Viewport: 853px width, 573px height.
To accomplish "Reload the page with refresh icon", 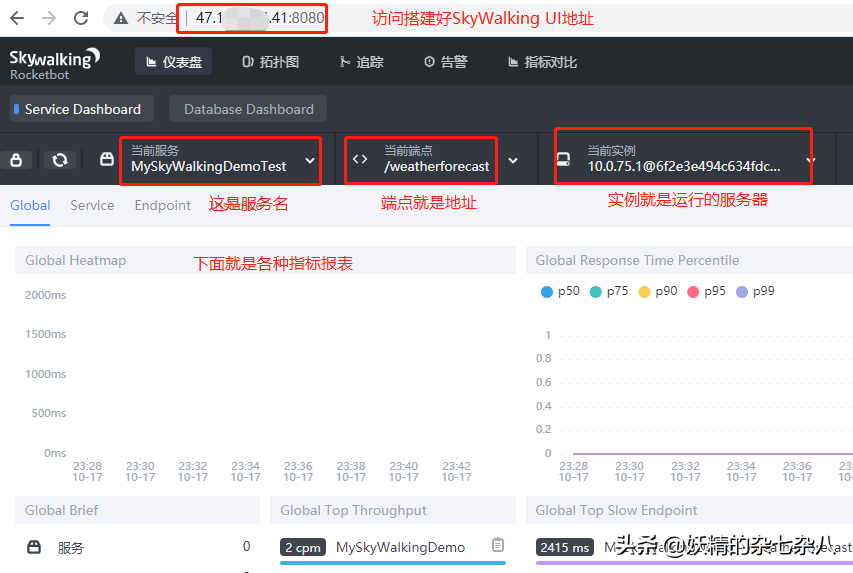I will (81, 19).
